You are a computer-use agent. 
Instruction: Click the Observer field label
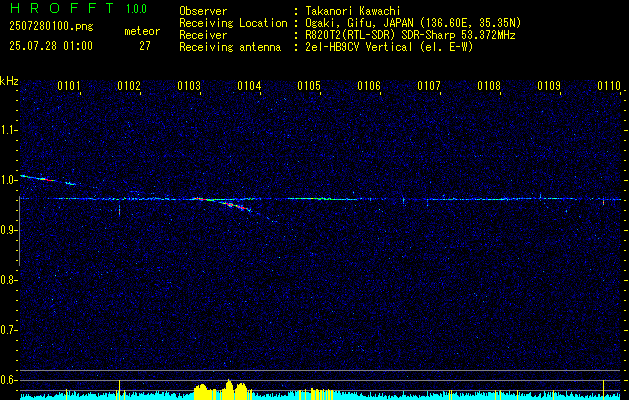pos(203,11)
